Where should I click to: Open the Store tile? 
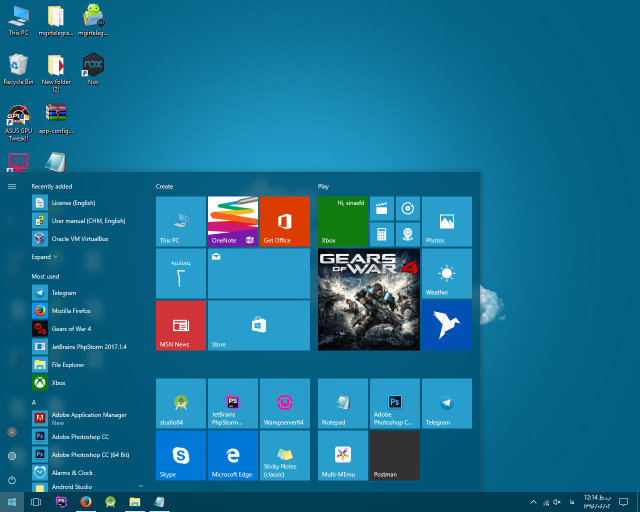[x=259, y=325]
